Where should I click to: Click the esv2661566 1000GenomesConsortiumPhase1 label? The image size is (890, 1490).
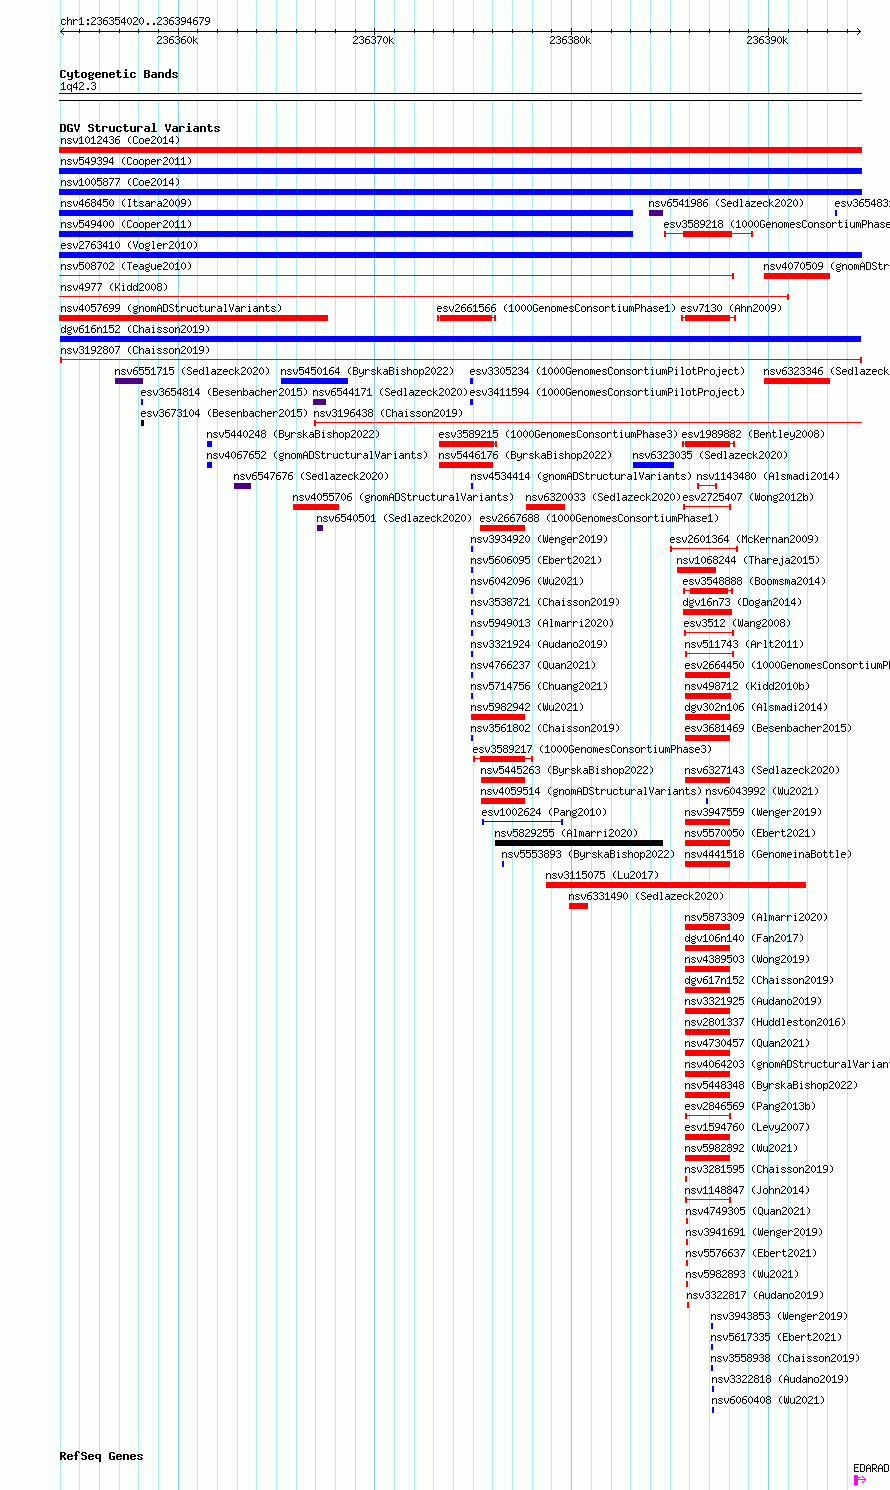pos(557,308)
